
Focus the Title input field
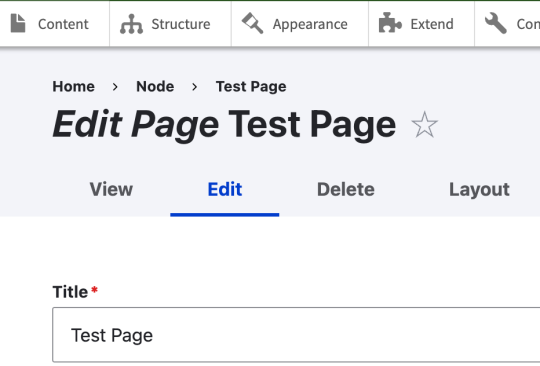tap(296, 335)
